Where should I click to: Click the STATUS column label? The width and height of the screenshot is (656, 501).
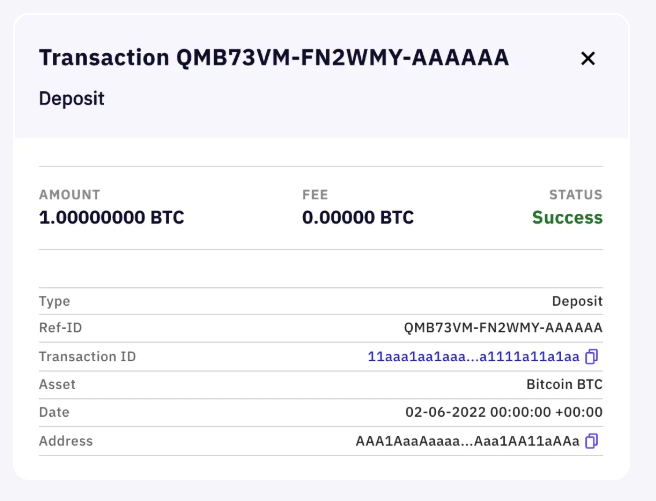pyautogui.click(x=576, y=195)
